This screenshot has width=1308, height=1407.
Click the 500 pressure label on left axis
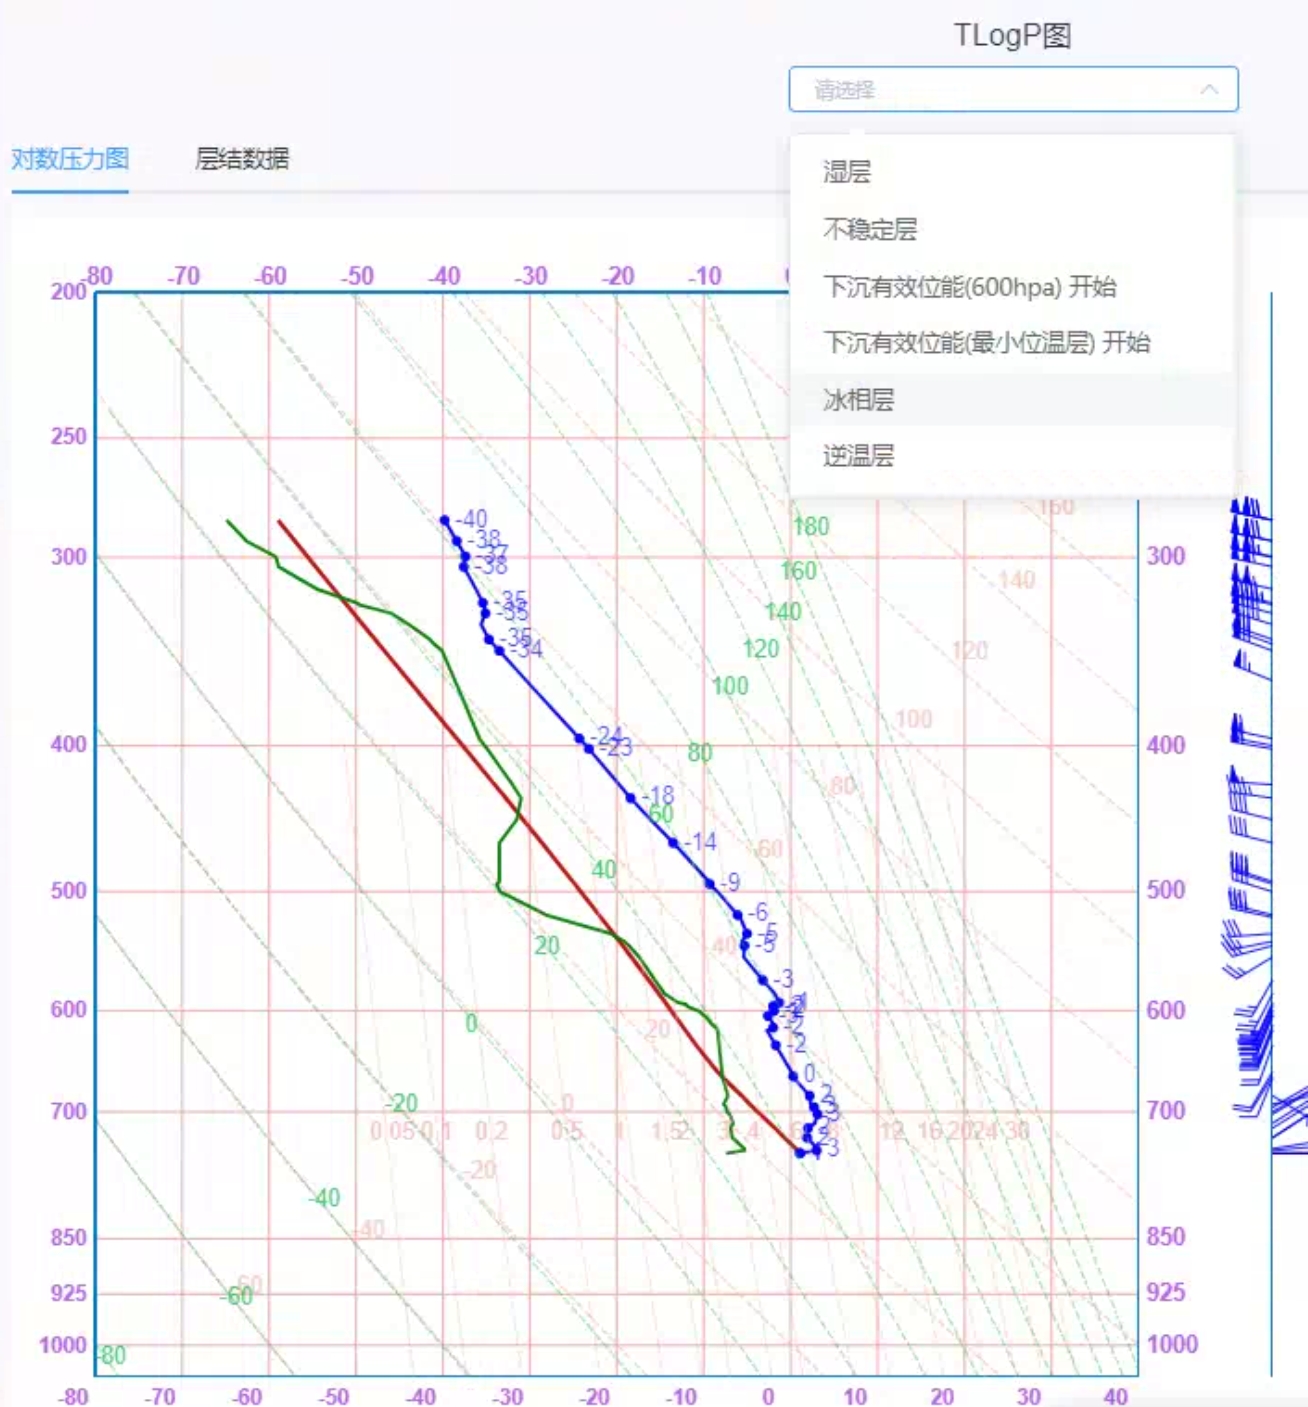tap(69, 891)
